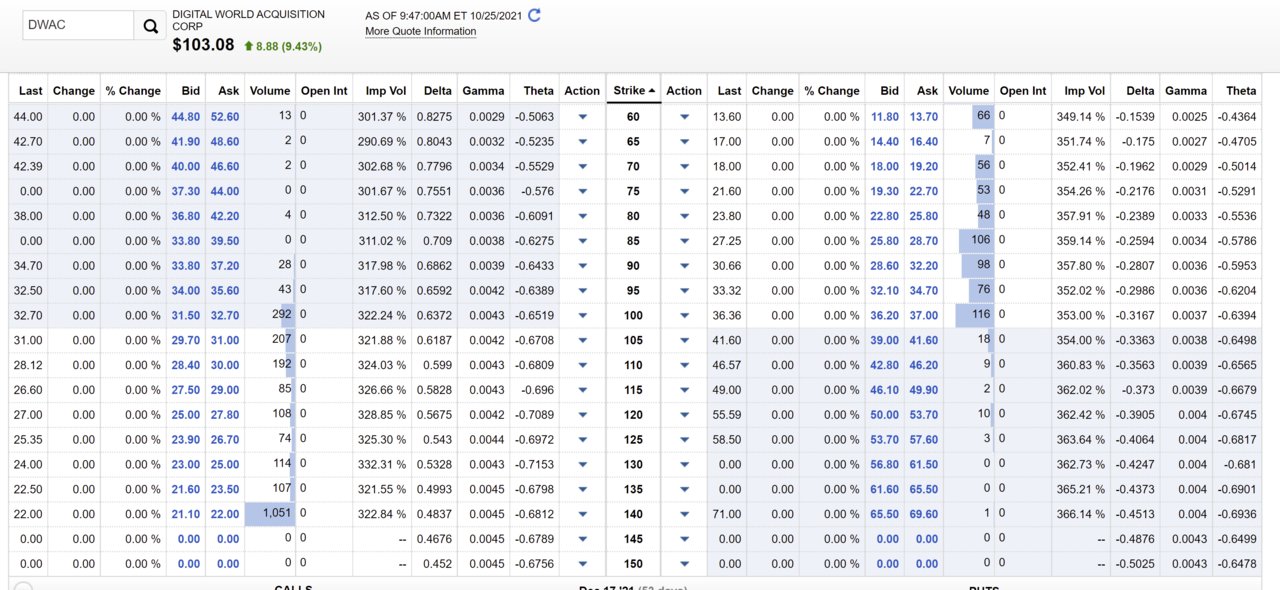Open calls Action dropdown for strike 100

click(x=582, y=315)
